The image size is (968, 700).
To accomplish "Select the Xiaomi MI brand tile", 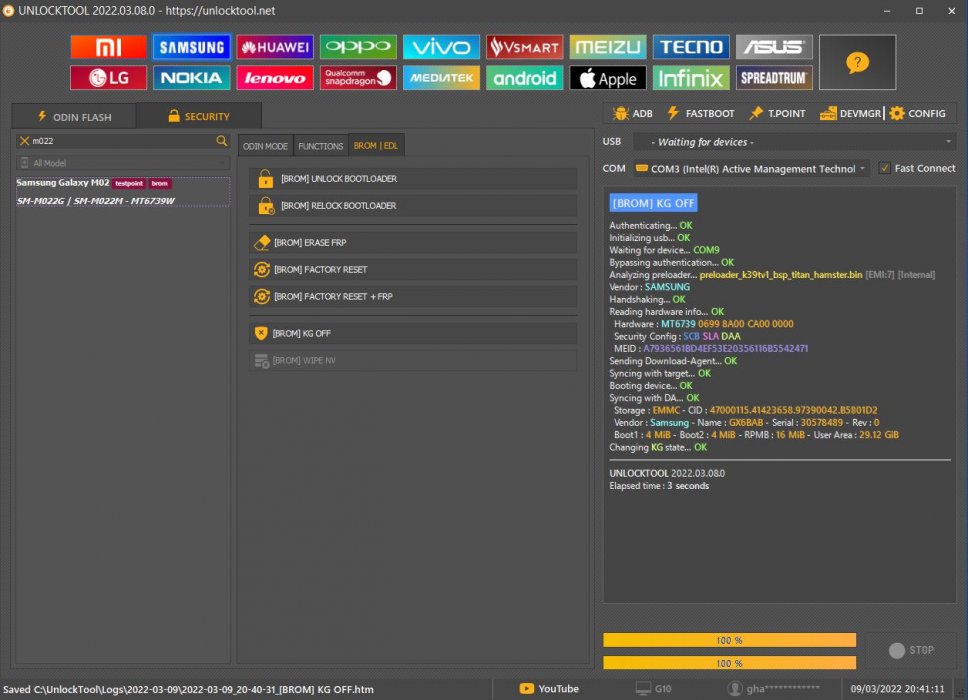I will 108,47.
